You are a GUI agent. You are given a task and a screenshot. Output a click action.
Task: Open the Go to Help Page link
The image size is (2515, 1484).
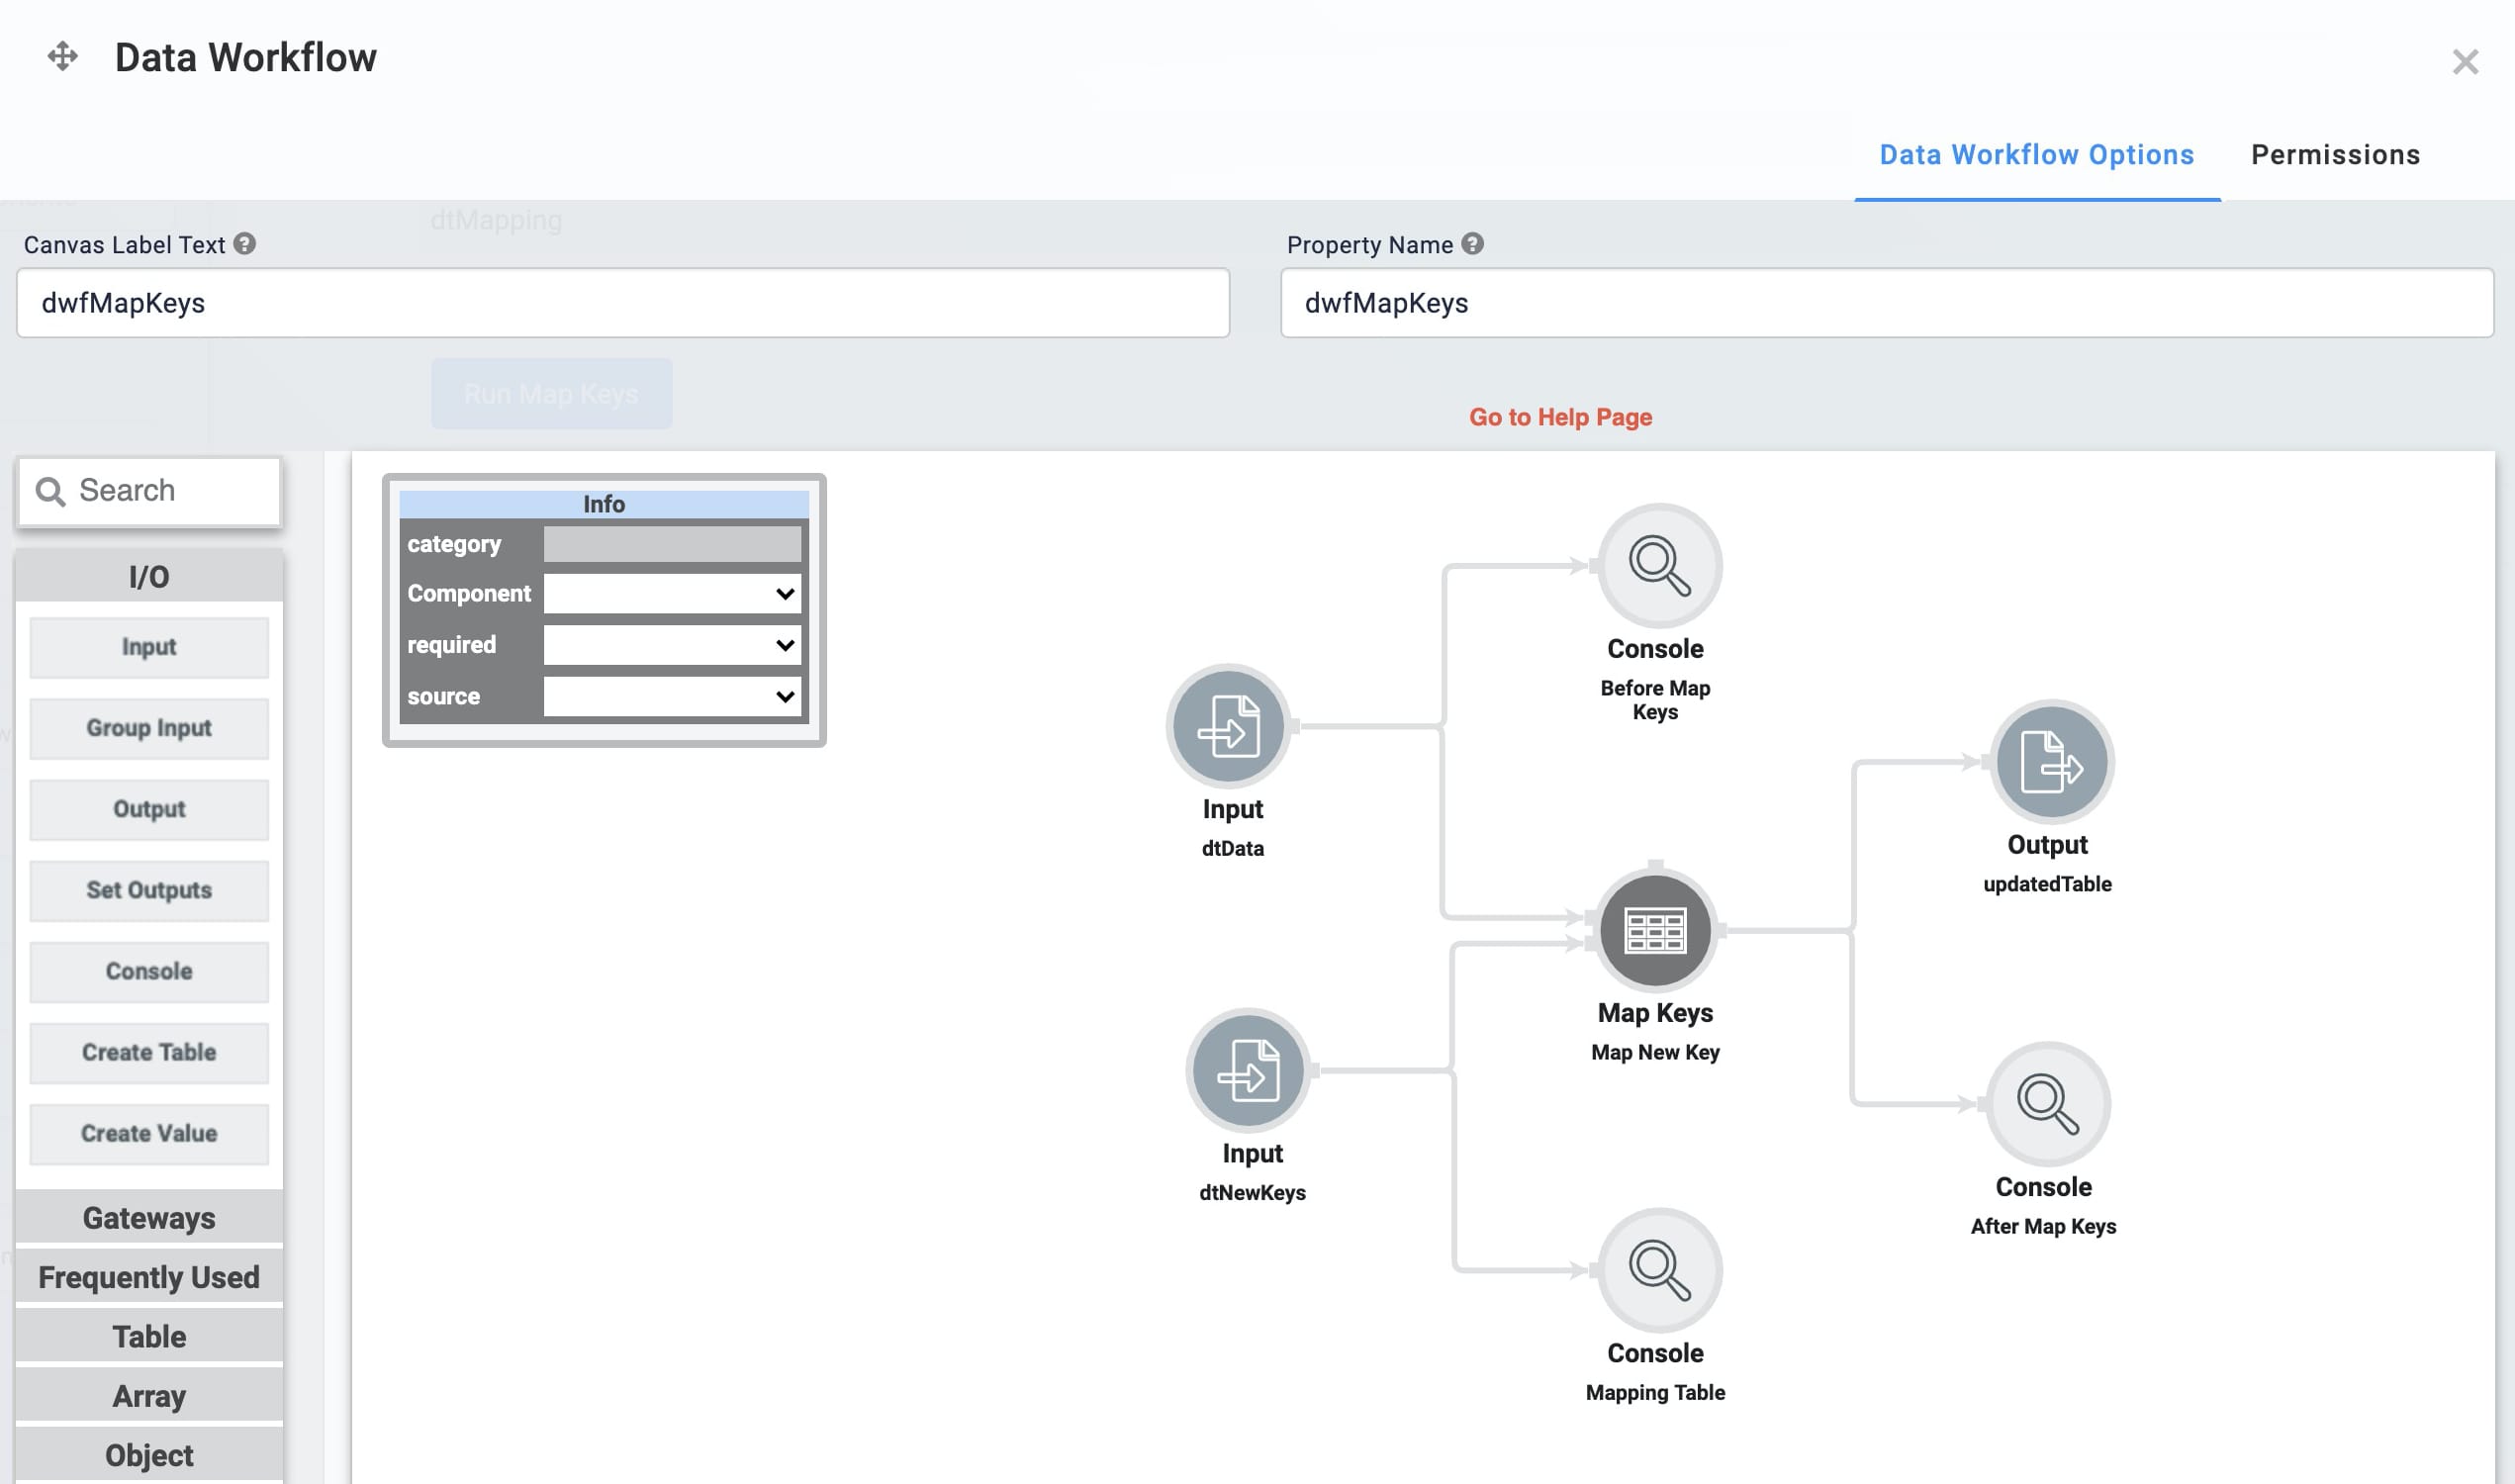(x=1560, y=417)
